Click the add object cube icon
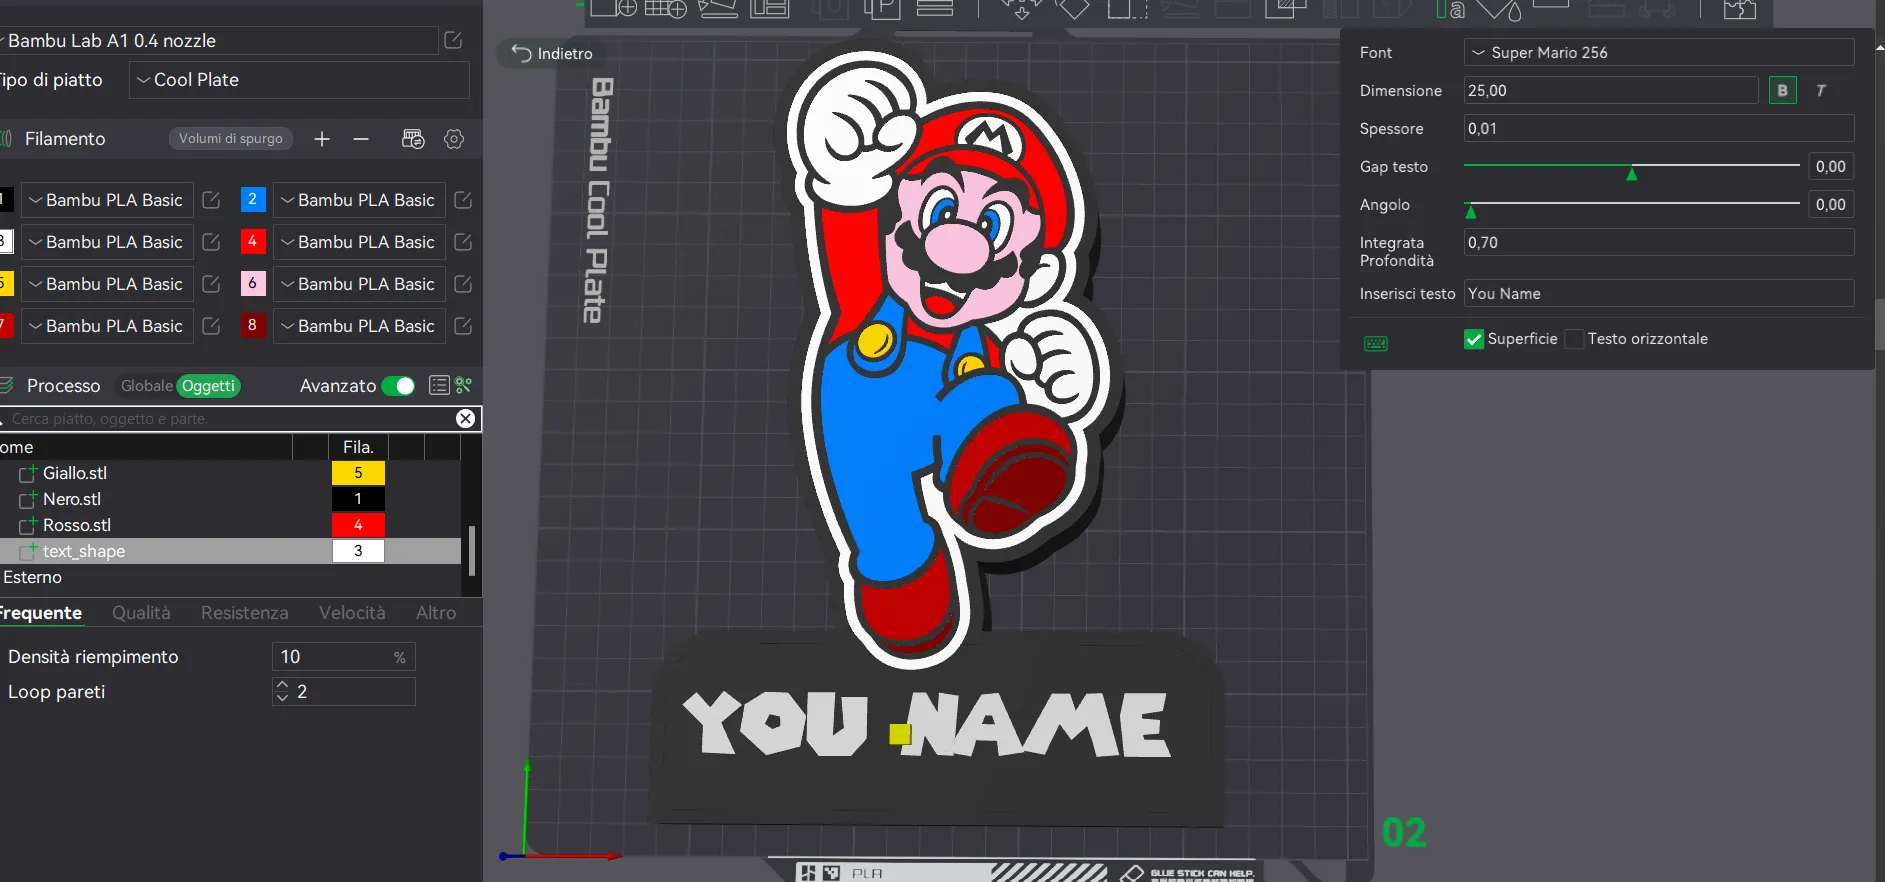1885x882 pixels. (x=614, y=8)
